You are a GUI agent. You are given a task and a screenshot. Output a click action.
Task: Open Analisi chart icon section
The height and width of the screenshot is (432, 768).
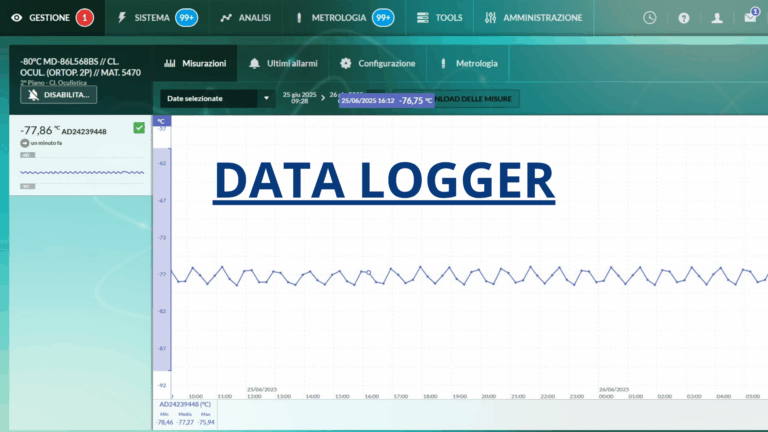point(226,17)
